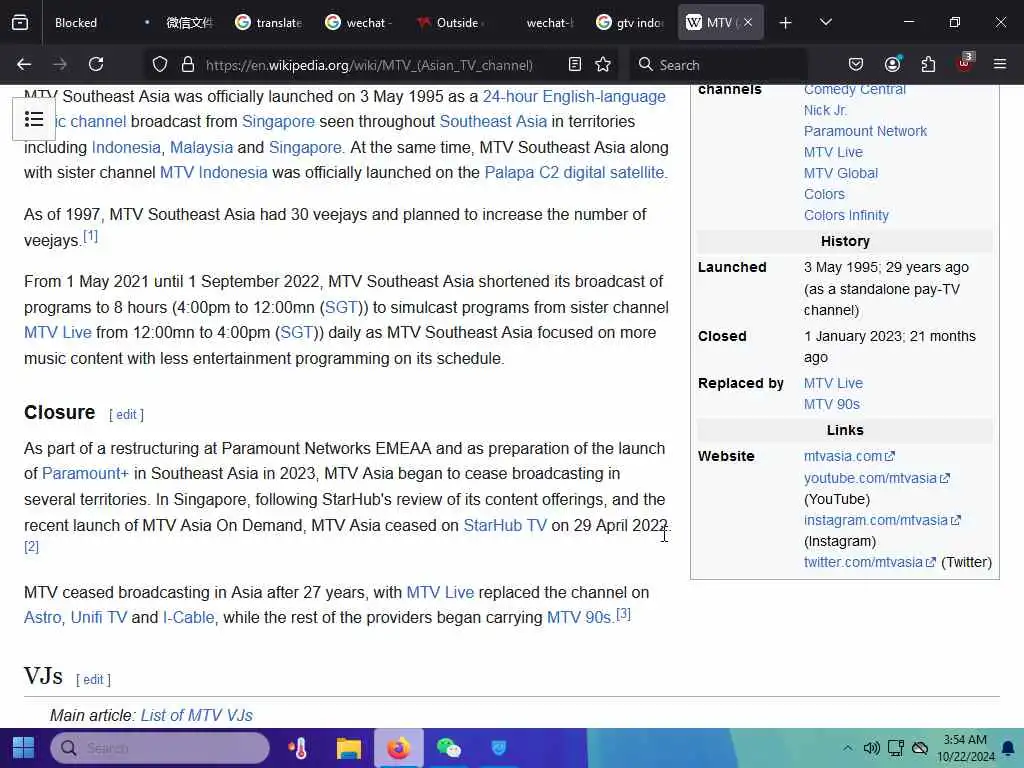
Task: Bookmark this page with star icon
Action: pos(603,64)
